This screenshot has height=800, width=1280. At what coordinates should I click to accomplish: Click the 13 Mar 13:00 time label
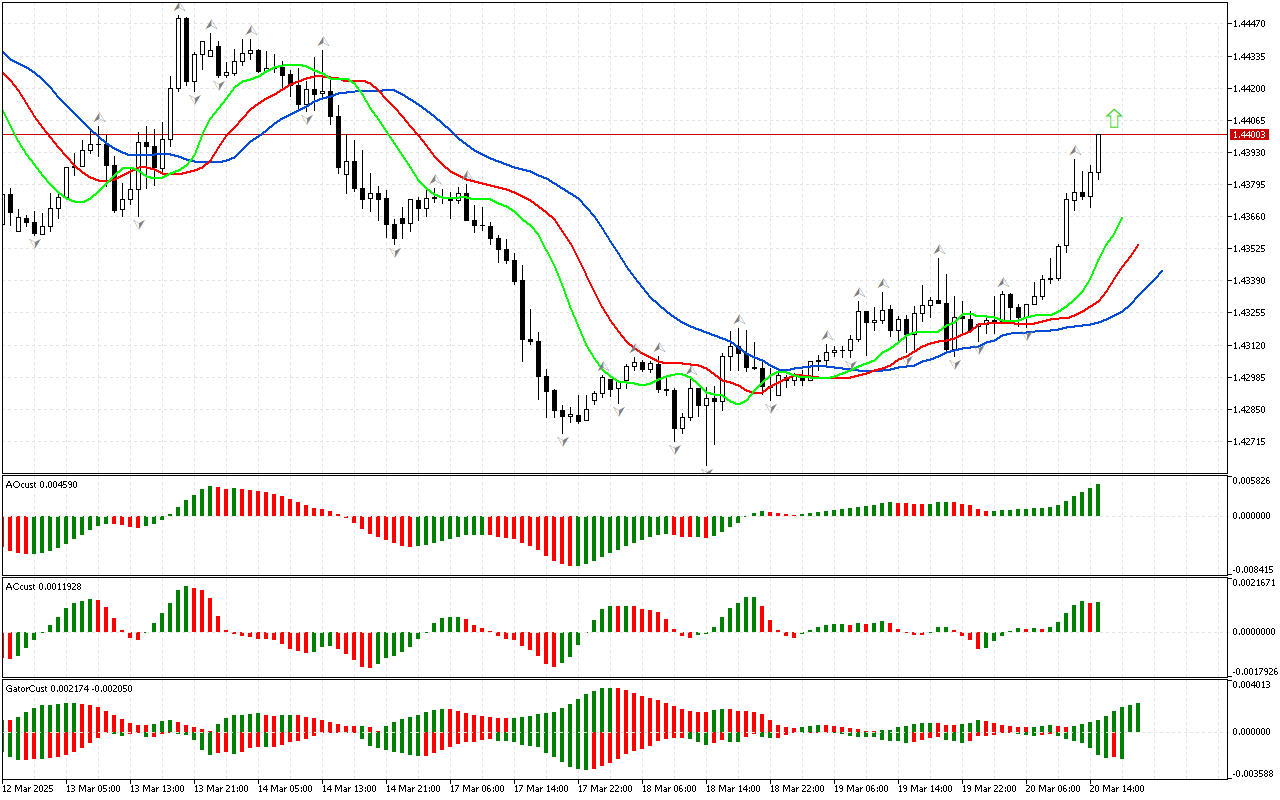click(x=157, y=788)
